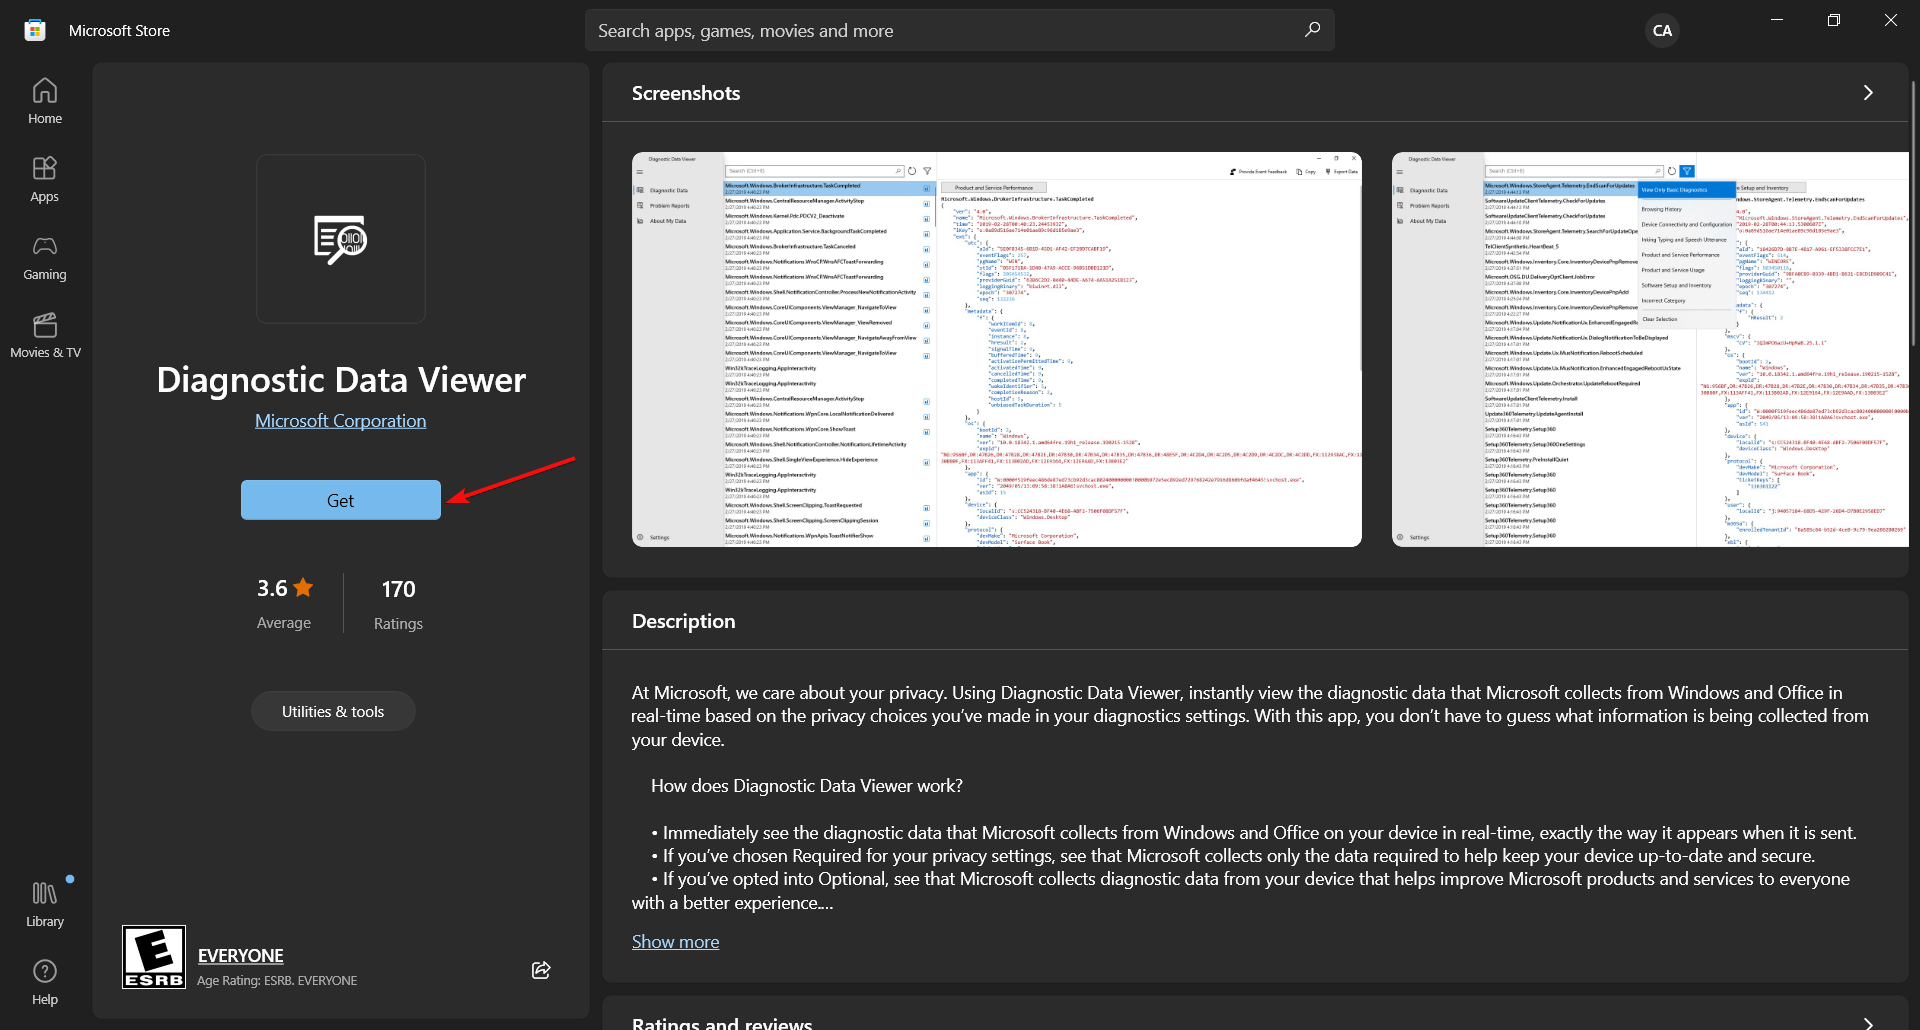1920x1030 pixels.
Task: Click 'How does Diagnostic Data Viewer work?' text
Action: 807,786
